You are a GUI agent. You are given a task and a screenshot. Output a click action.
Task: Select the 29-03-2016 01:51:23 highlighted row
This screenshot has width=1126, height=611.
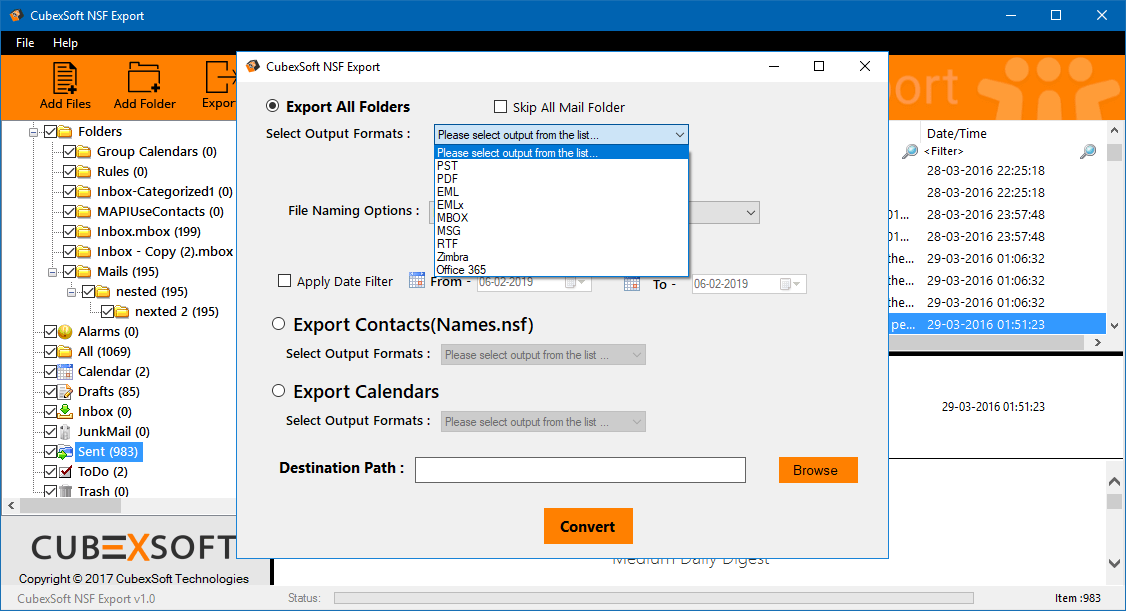point(997,325)
